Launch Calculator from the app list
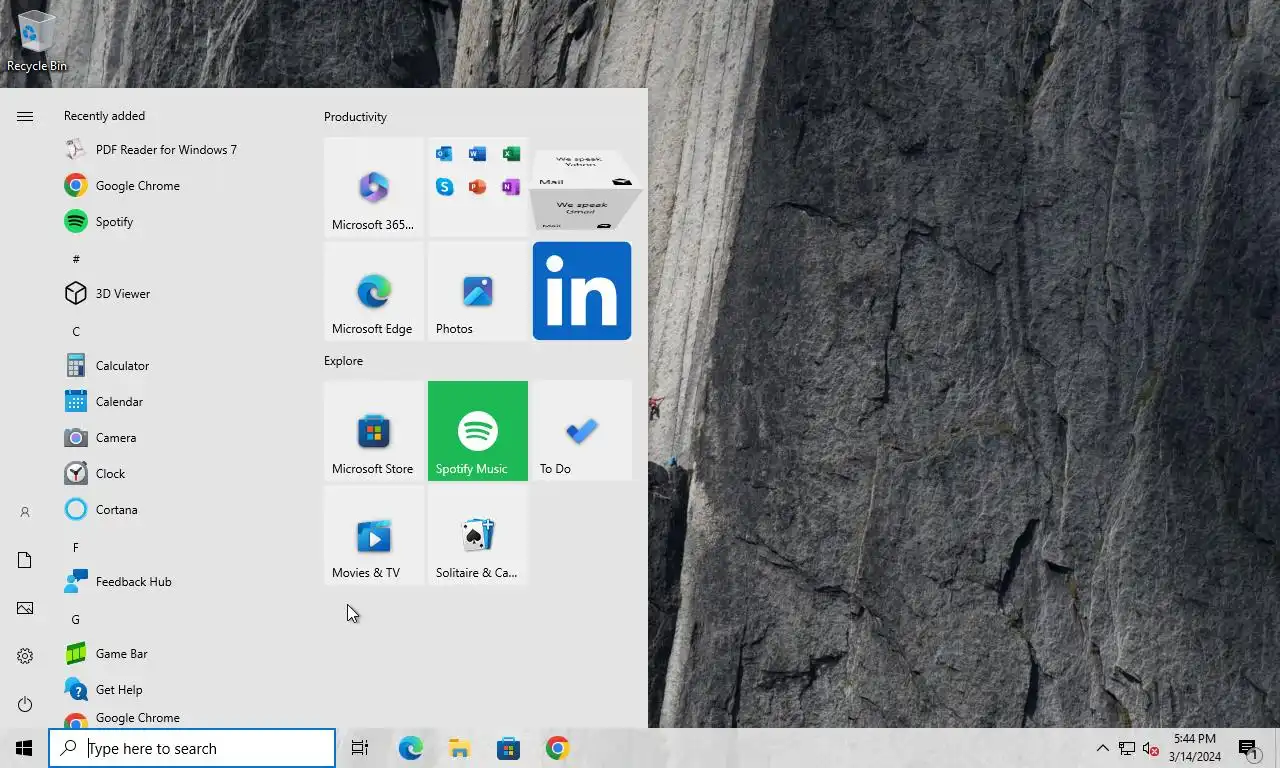1280x768 pixels. tap(180, 366)
